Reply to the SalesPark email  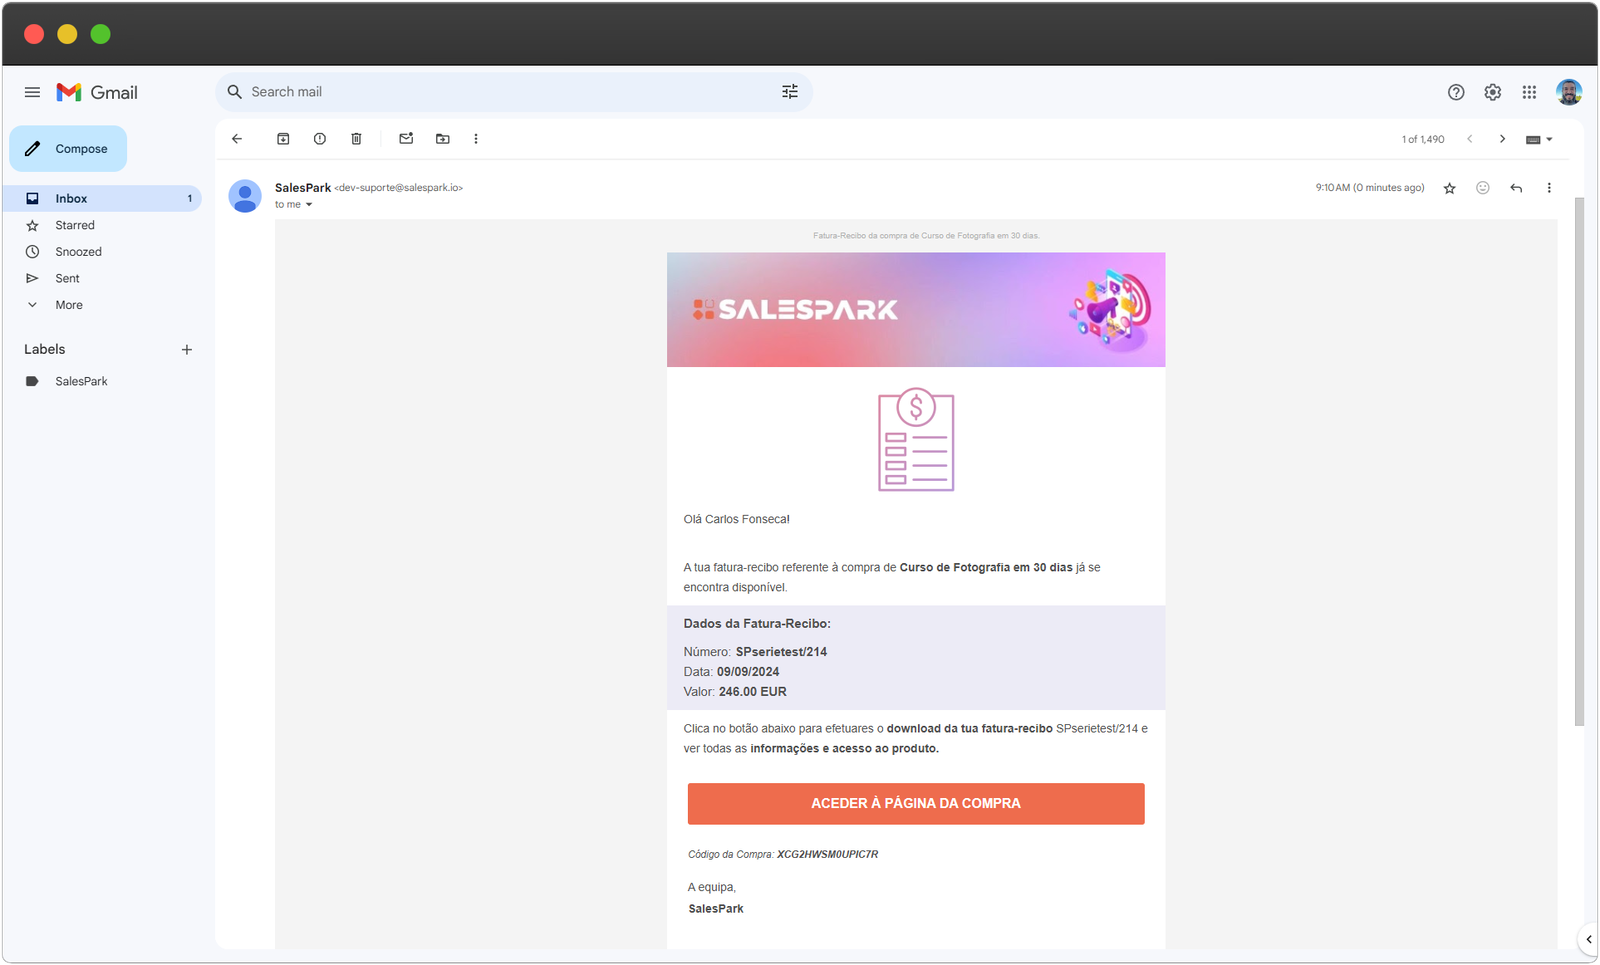[1516, 188]
